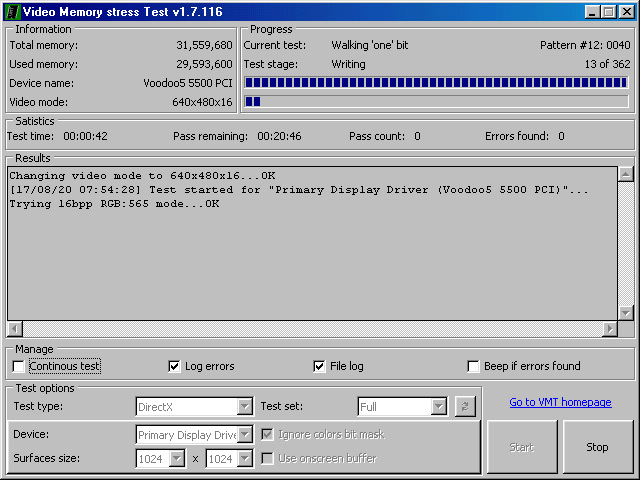Open the Test type DirectX dropdown

click(x=244, y=407)
